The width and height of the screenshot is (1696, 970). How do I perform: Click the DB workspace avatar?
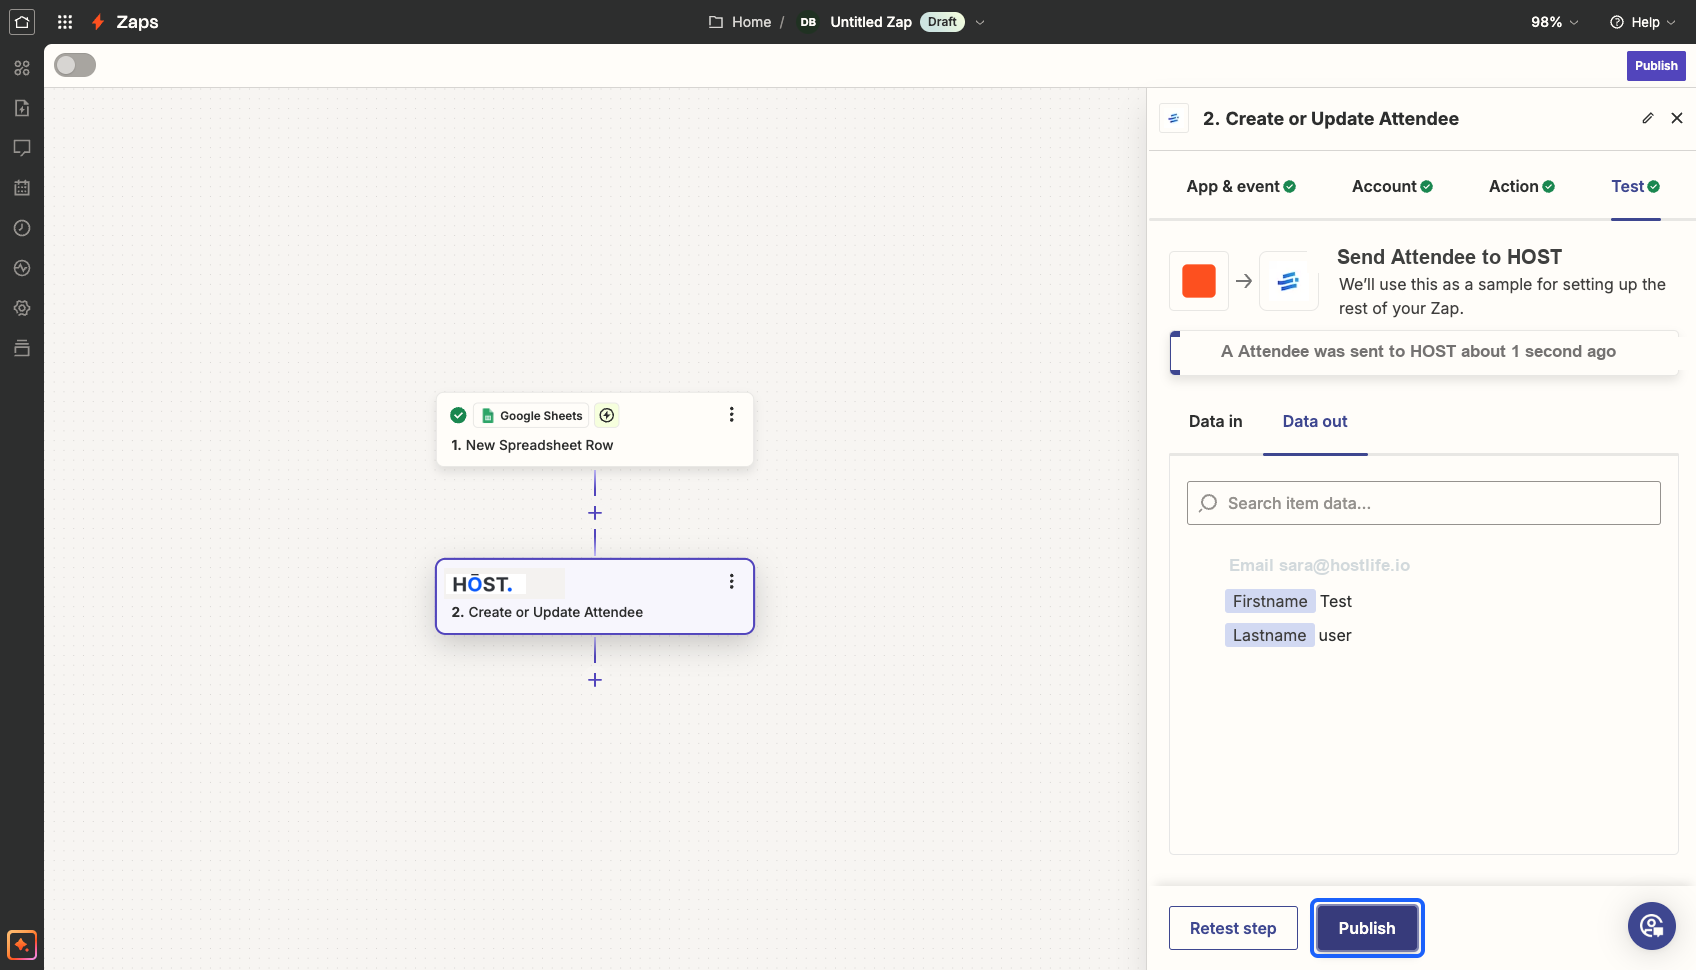point(808,22)
